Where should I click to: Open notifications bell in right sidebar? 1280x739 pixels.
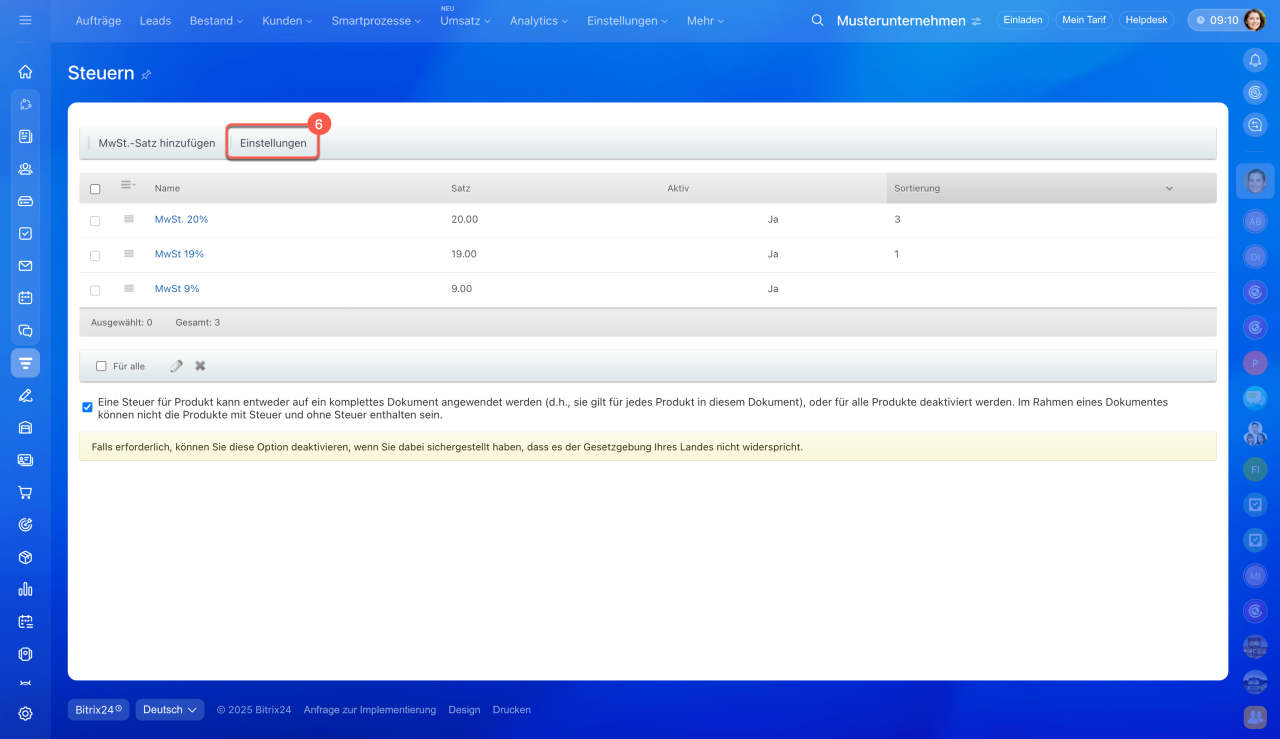[1255, 60]
